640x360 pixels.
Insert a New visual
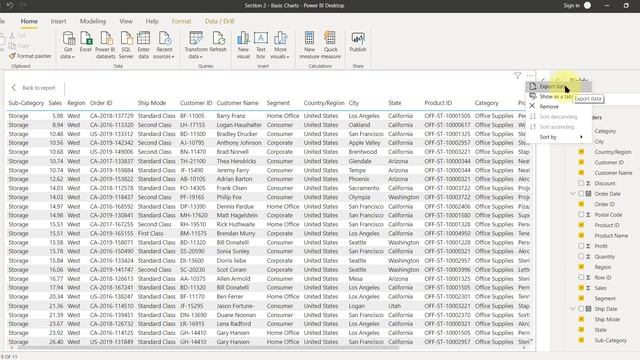tap(243, 44)
